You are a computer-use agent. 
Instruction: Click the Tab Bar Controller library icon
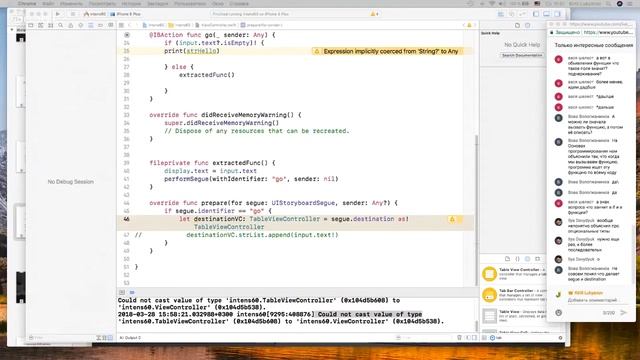tap(489, 295)
